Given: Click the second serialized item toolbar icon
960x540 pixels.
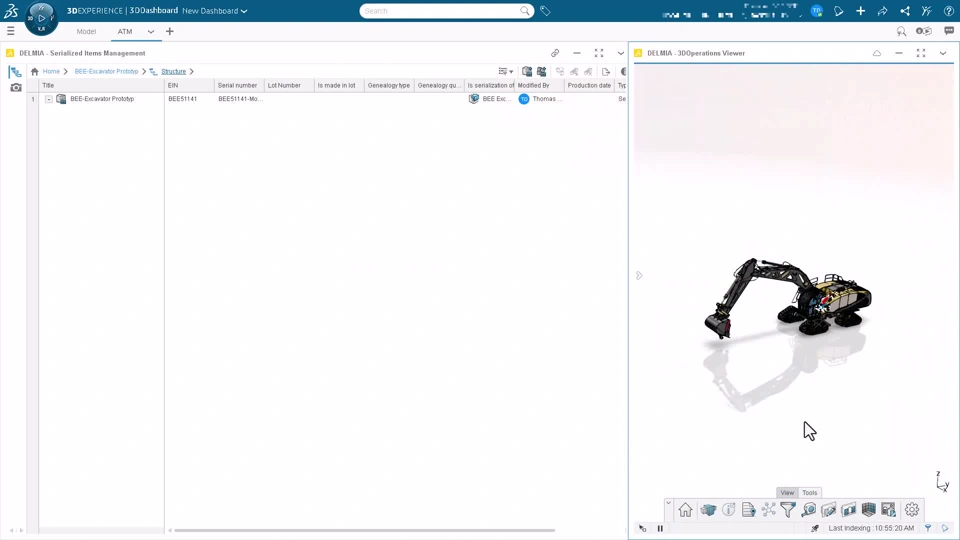Looking at the screenshot, I should pyautogui.click(x=542, y=72).
